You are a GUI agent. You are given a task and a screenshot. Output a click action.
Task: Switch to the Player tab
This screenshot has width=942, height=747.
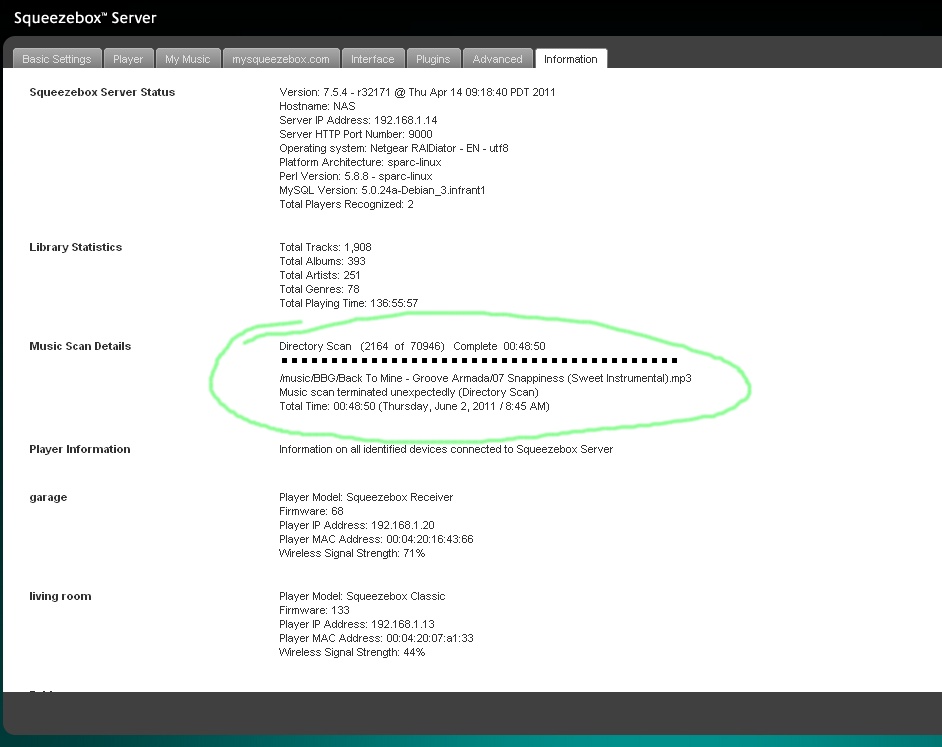(x=128, y=59)
